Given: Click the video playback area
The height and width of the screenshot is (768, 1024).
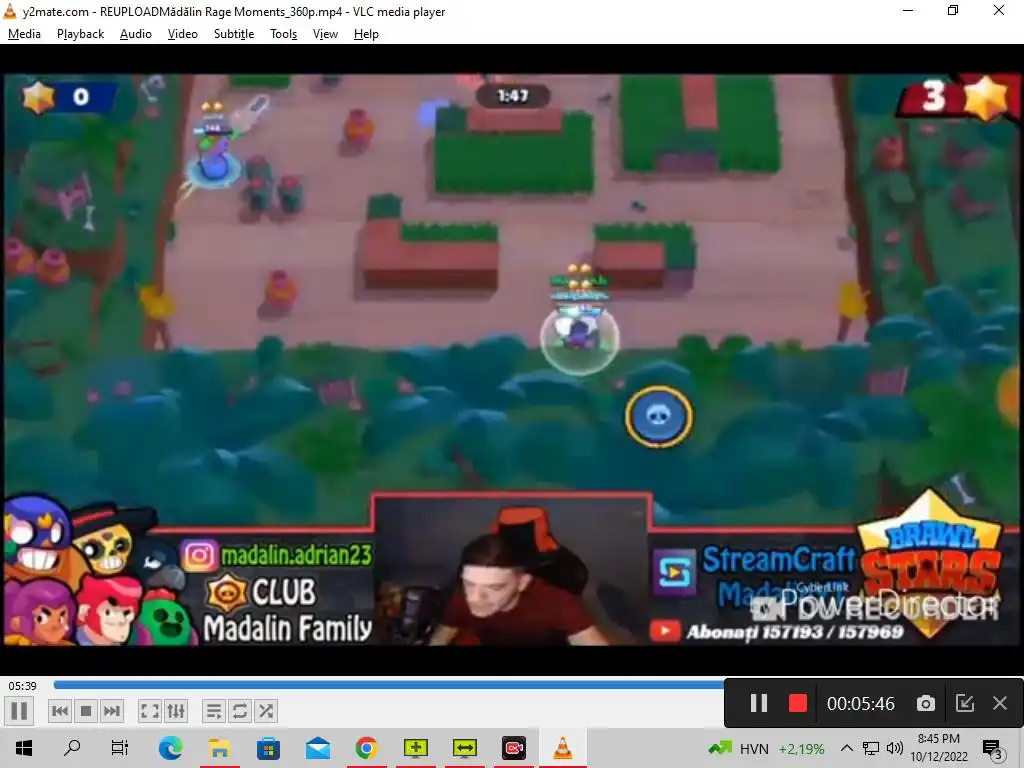Looking at the screenshot, I should coord(512,359).
